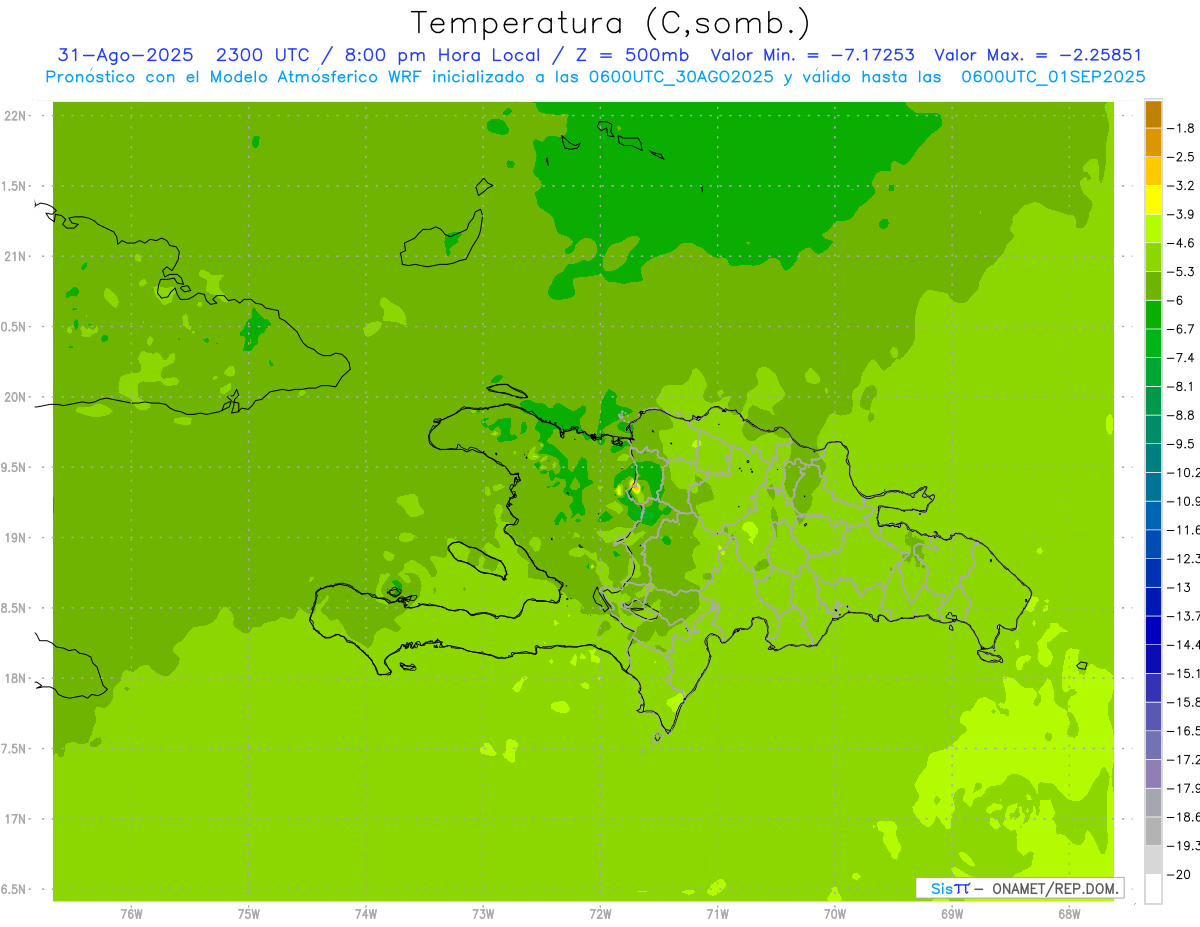1200x927 pixels.
Task: Select the yellow swatch between -3.2 and -3.9
Action: 1153,199
